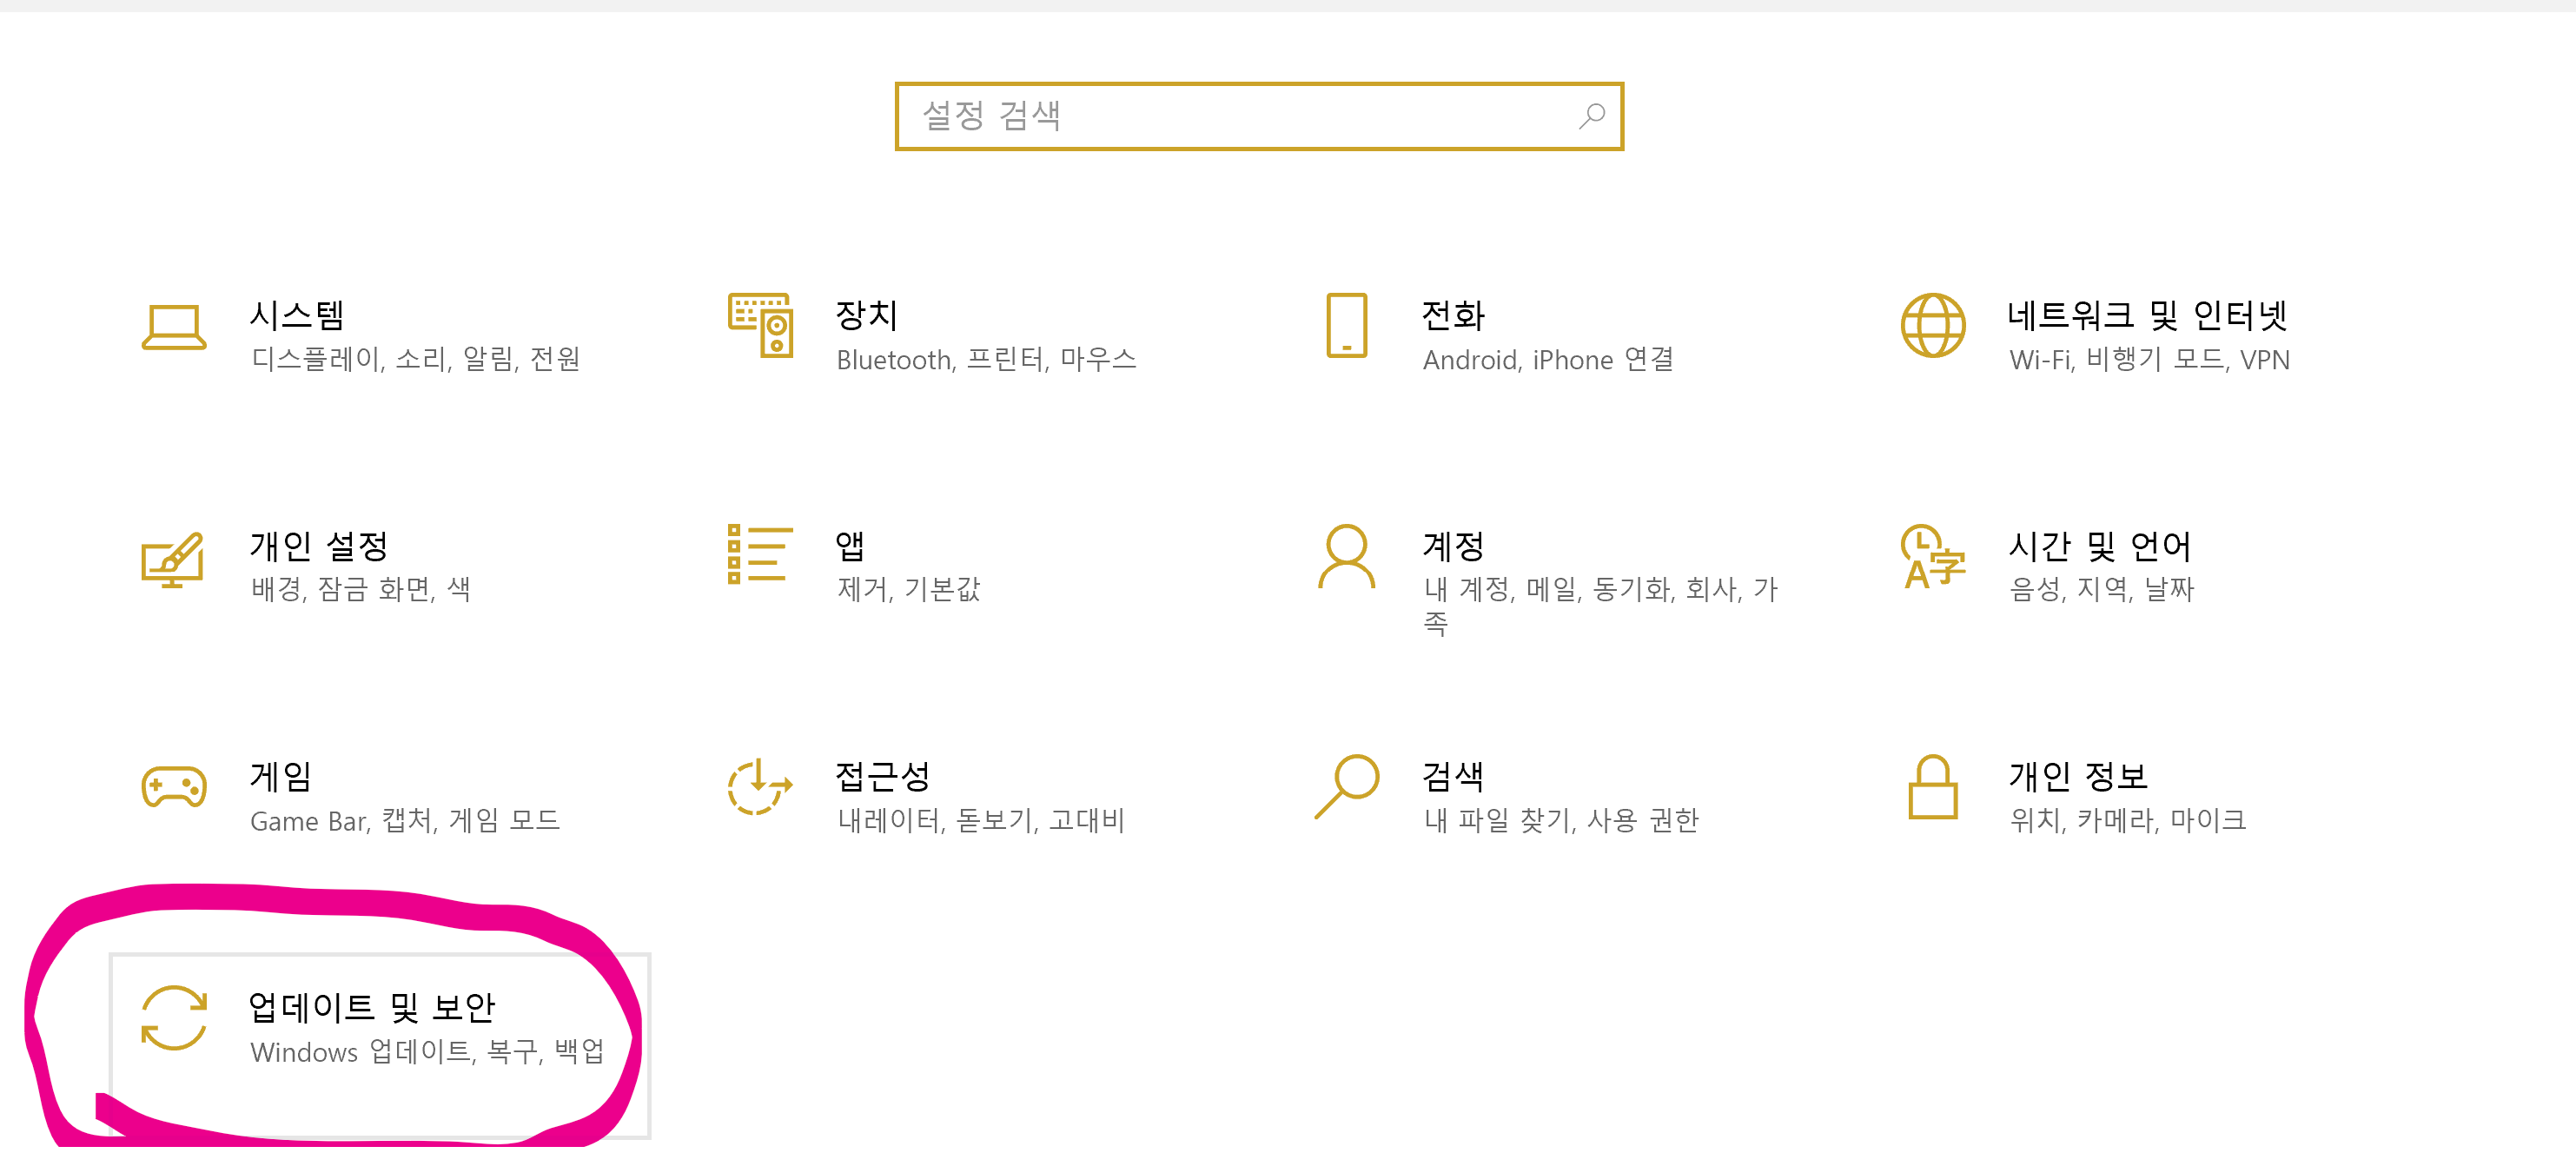The image size is (2576, 1173).
Task: Click the Accounts person icon
Action: [1346, 556]
